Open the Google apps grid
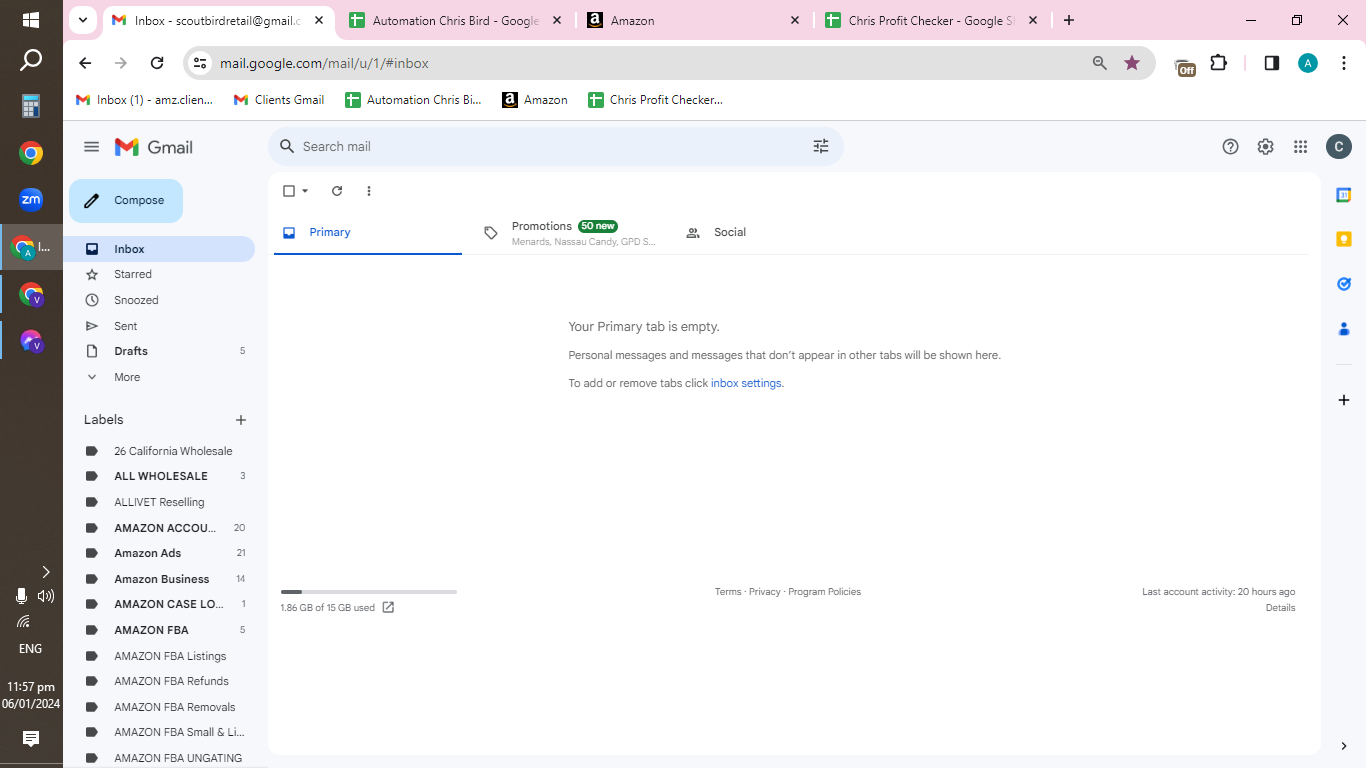Viewport: 1366px width, 768px height. point(1300,147)
